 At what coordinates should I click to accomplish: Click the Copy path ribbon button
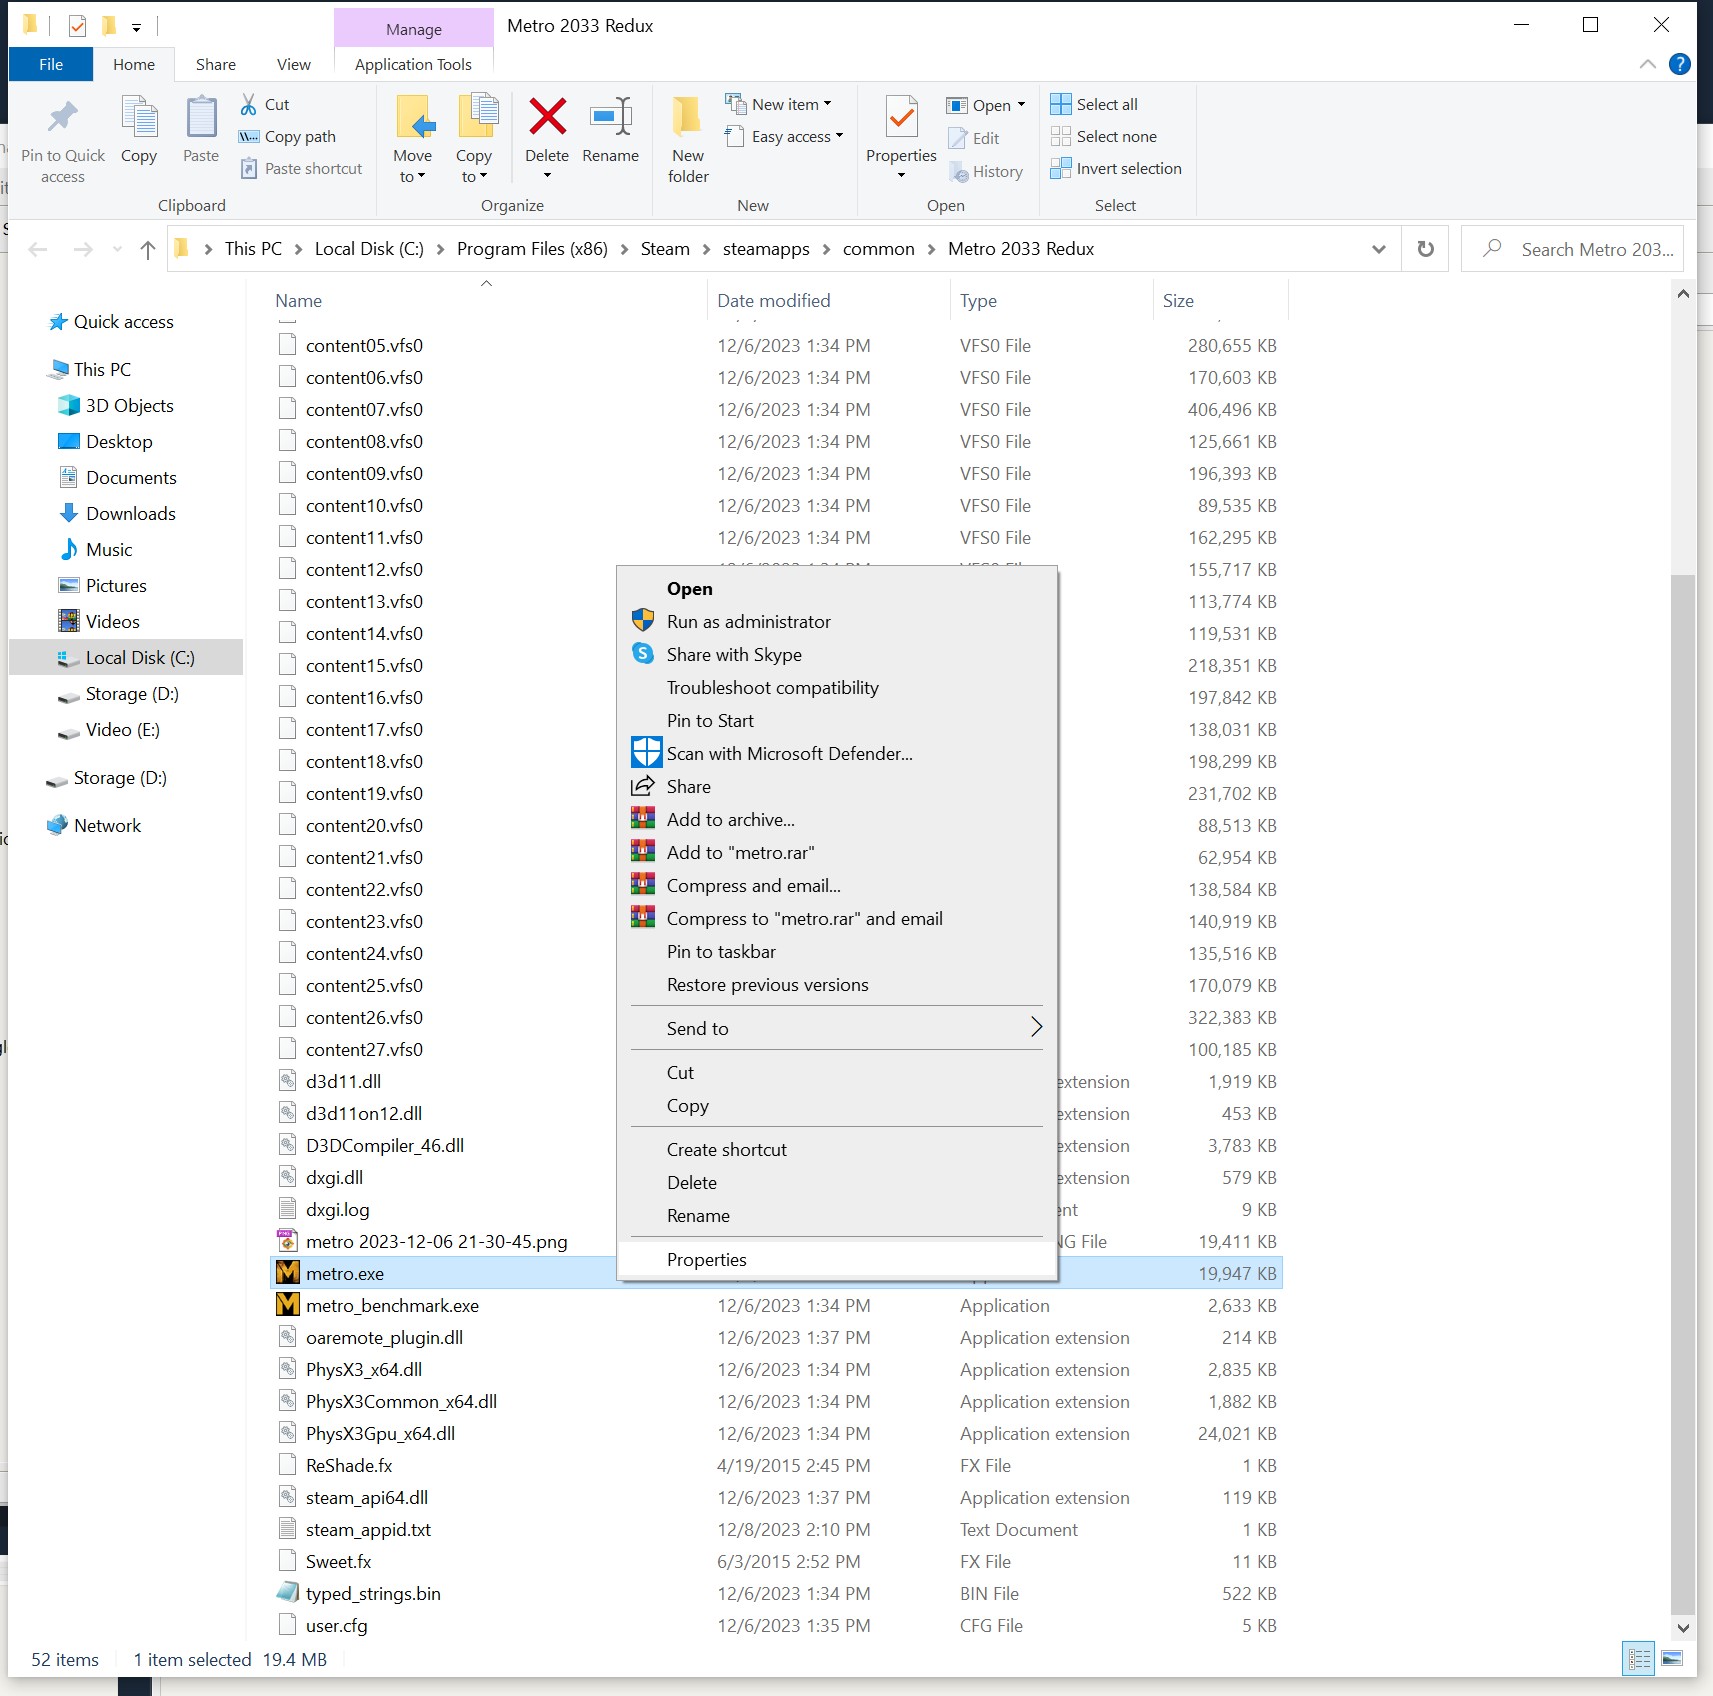pyautogui.click(x=288, y=136)
